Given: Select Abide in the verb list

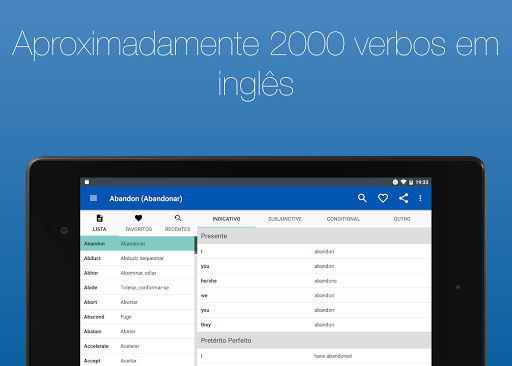Looking at the screenshot, I should coord(137,287).
